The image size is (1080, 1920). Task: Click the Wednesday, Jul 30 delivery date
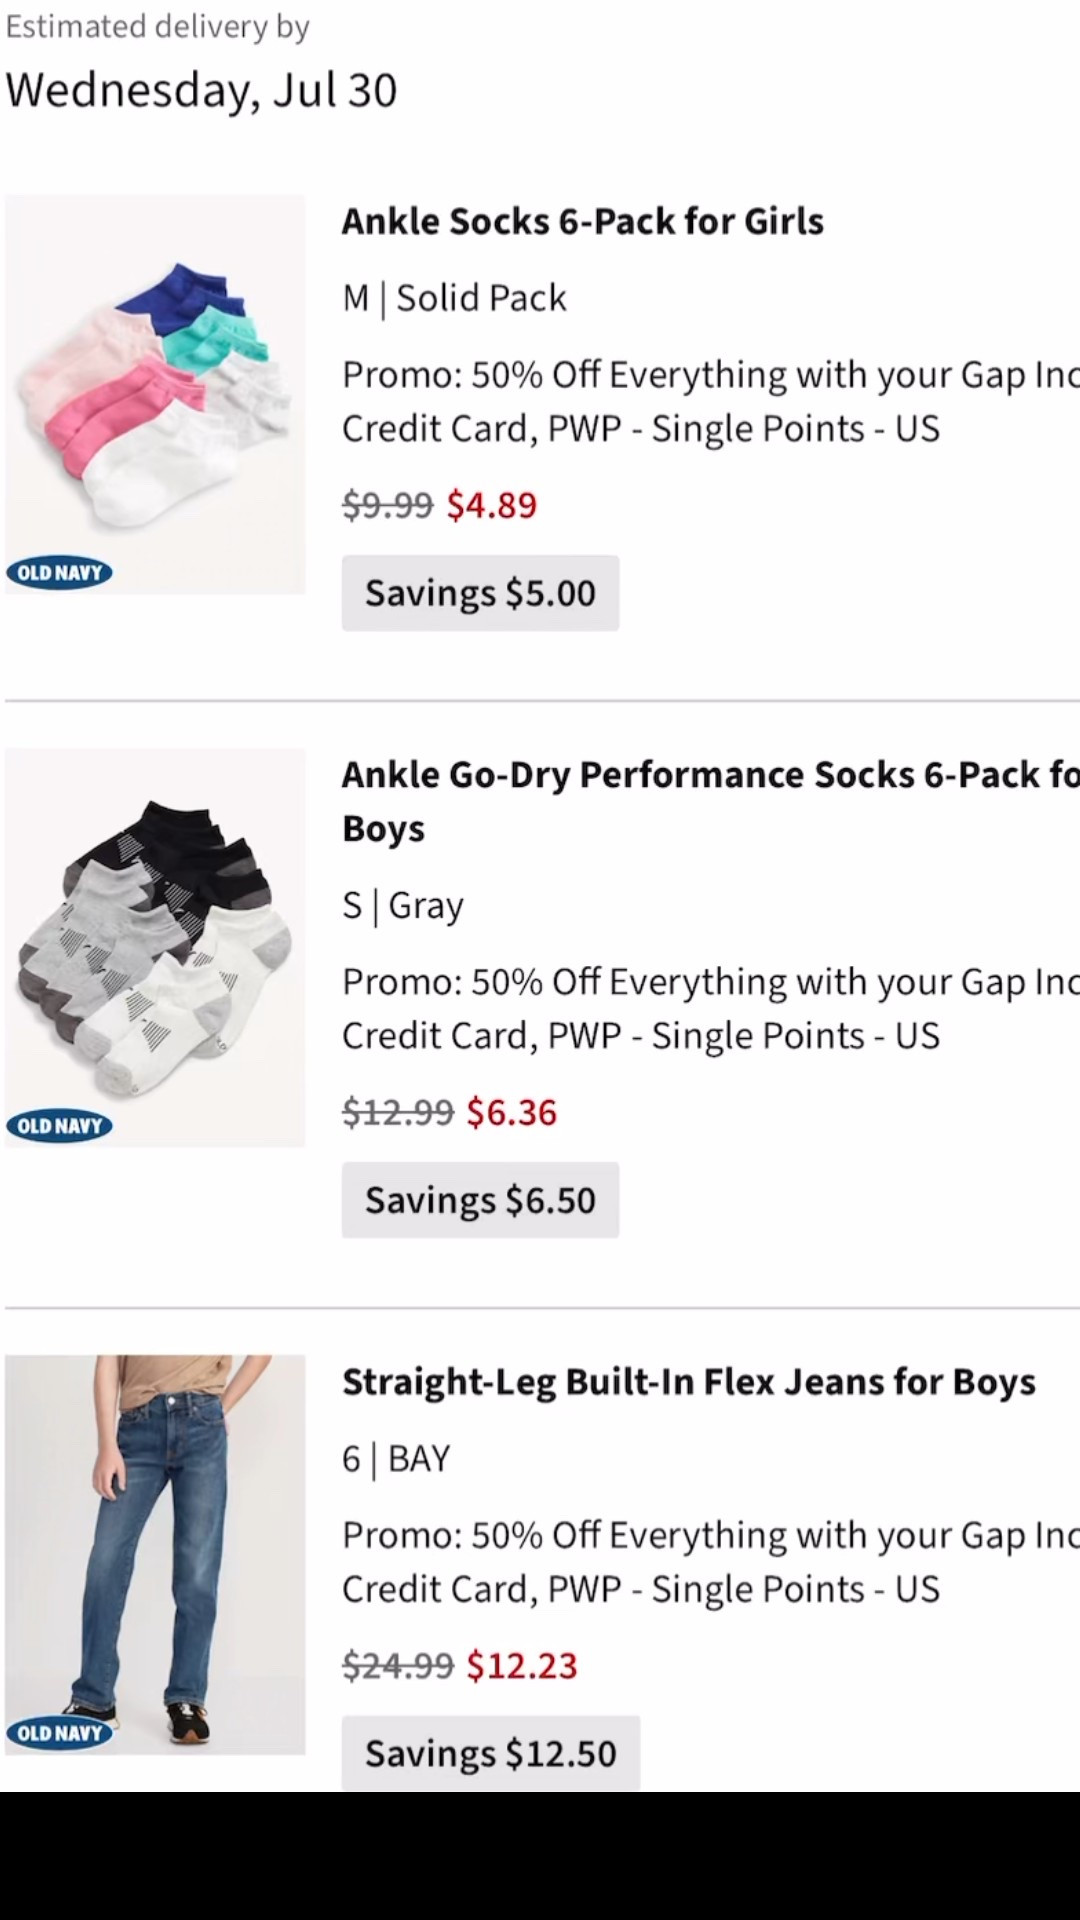click(202, 90)
